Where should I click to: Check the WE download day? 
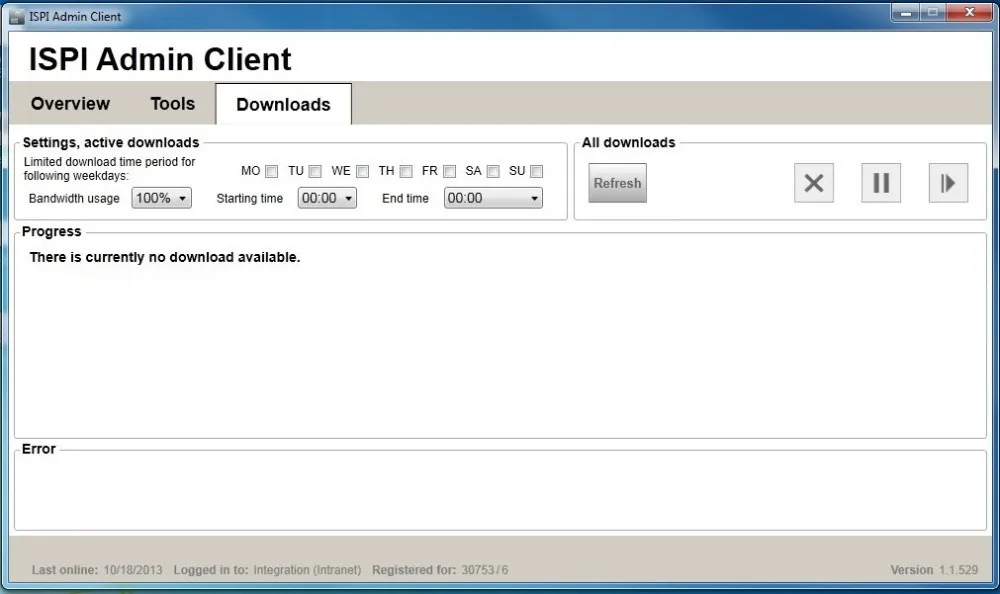pos(361,171)
